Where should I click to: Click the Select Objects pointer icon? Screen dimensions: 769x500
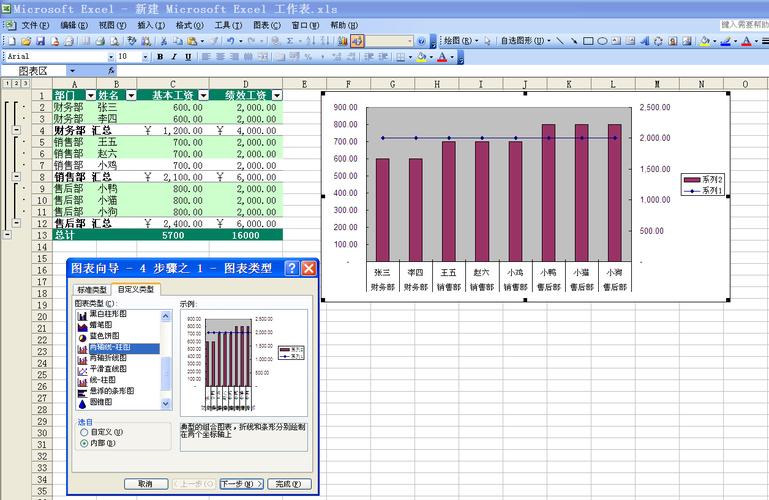(487, 41)
